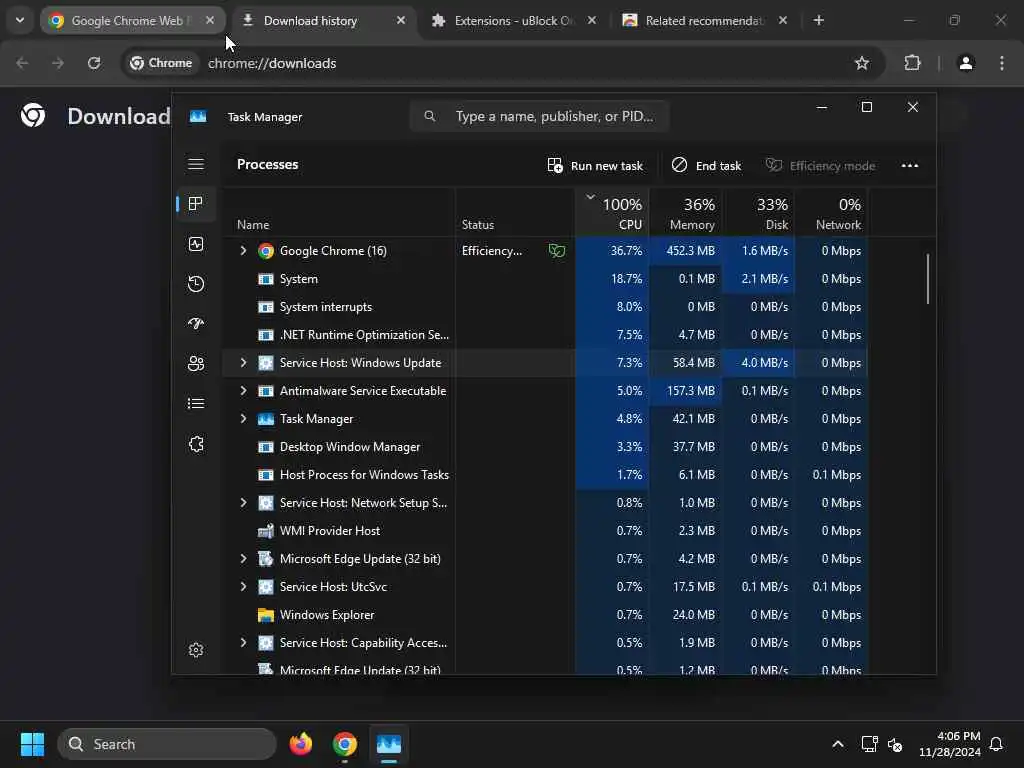The height and width of the screenshot is (768, 1024).
Task: Show hidden system tray icons chevron
Action: [838, 744]
